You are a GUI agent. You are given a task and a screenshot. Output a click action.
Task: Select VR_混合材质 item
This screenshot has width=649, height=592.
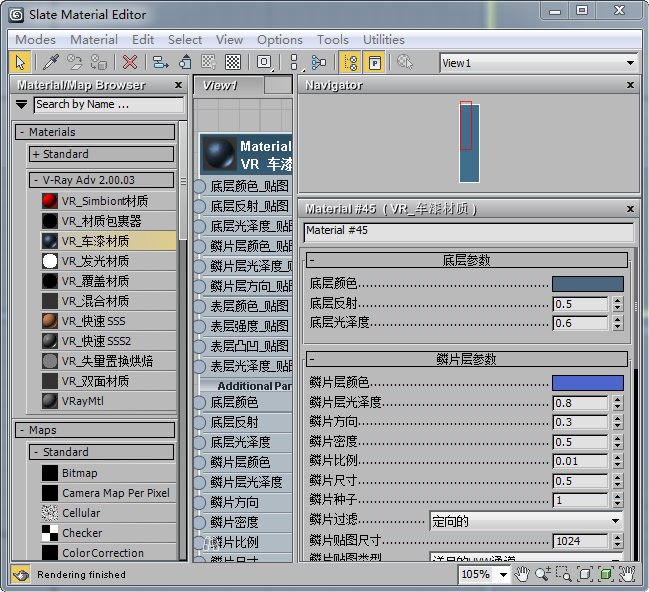coord(108,301)
